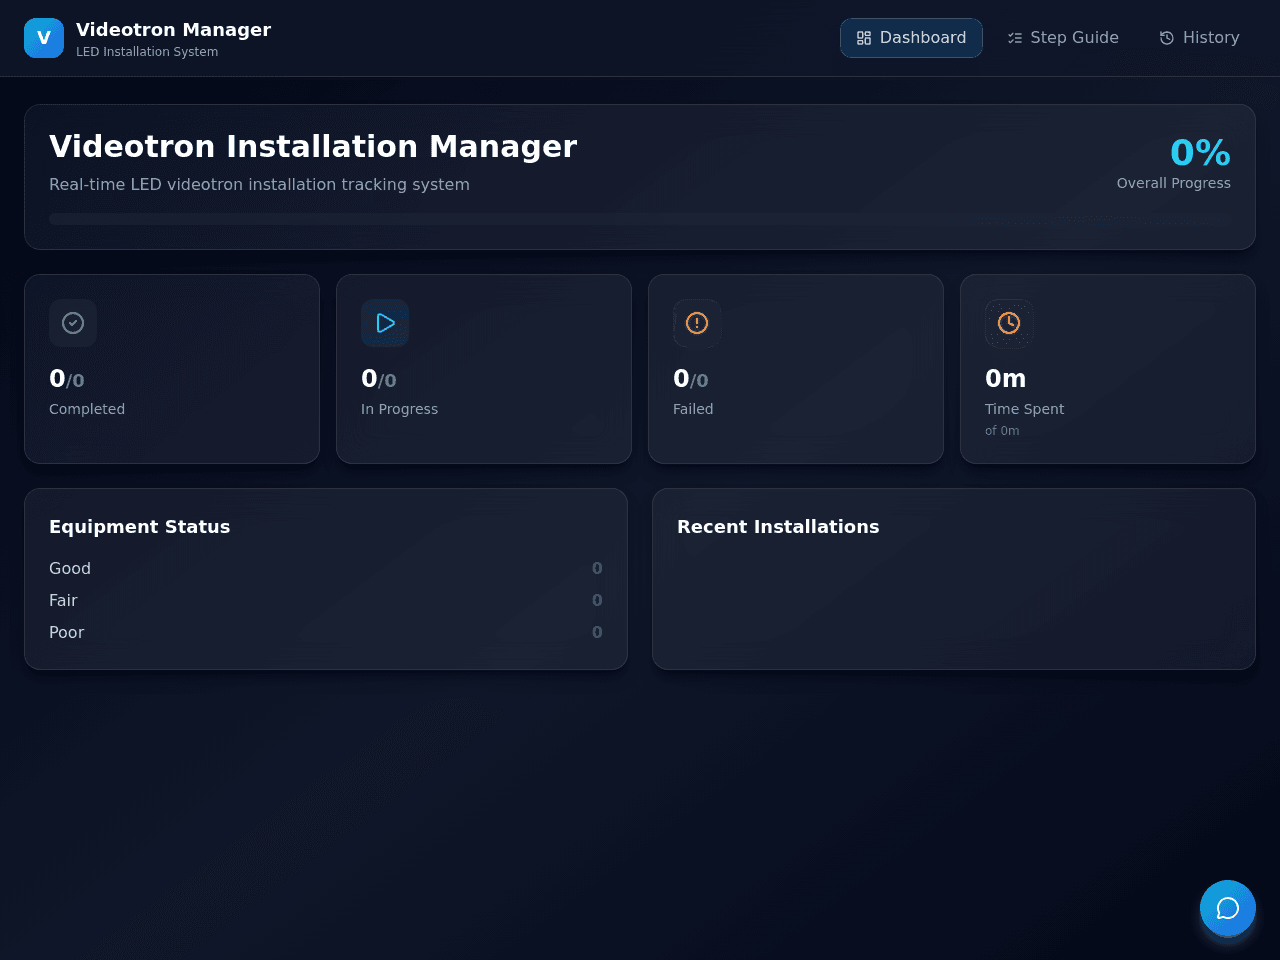Open the History tab
The height and width of the screenshot is (960, 1280).
pyautogui.click(x=1199, y=38)
